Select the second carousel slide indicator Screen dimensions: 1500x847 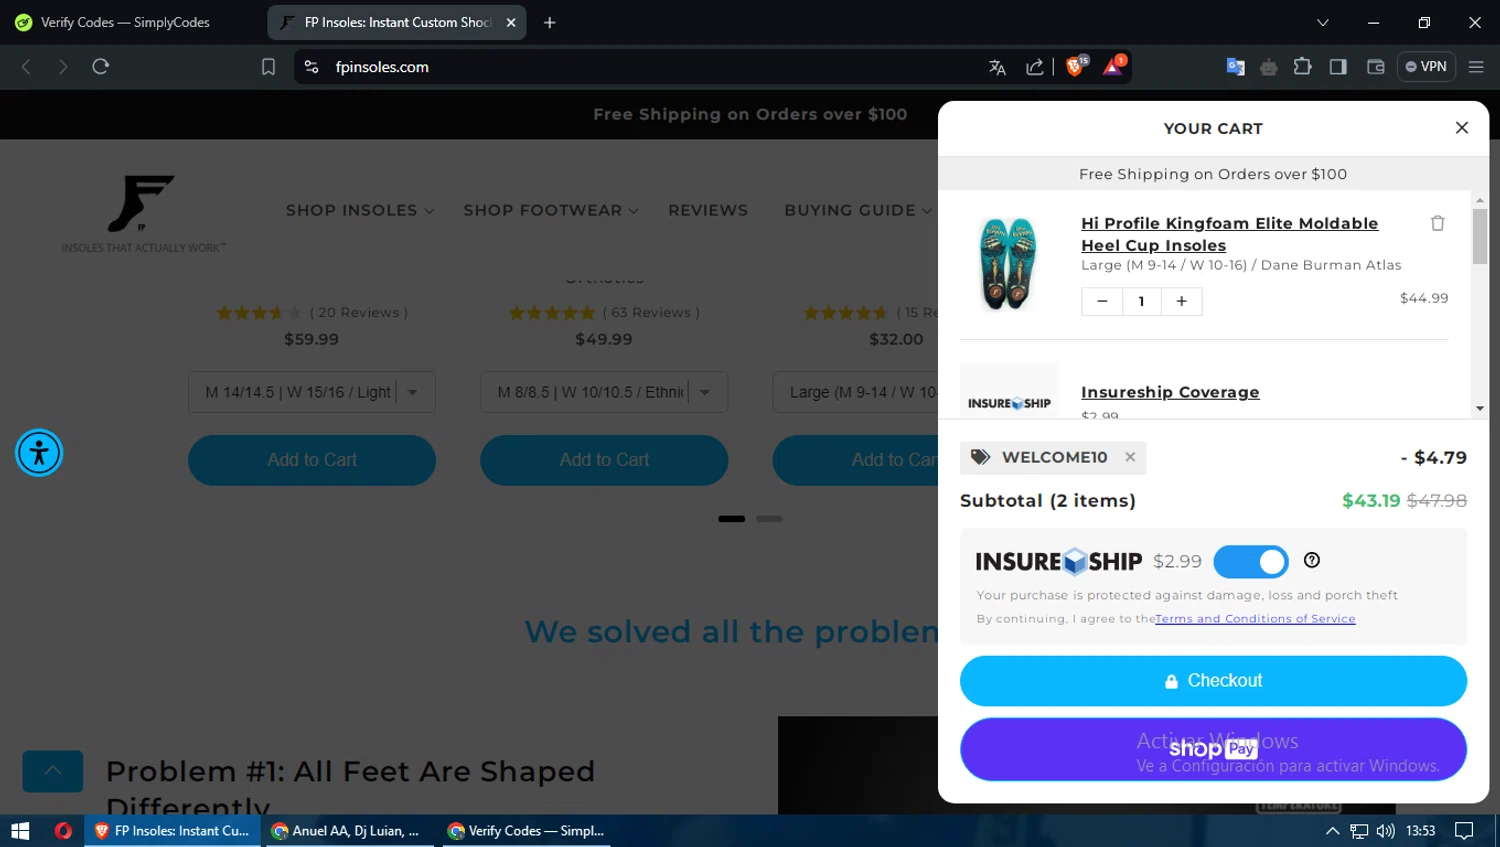pos(769,519)
